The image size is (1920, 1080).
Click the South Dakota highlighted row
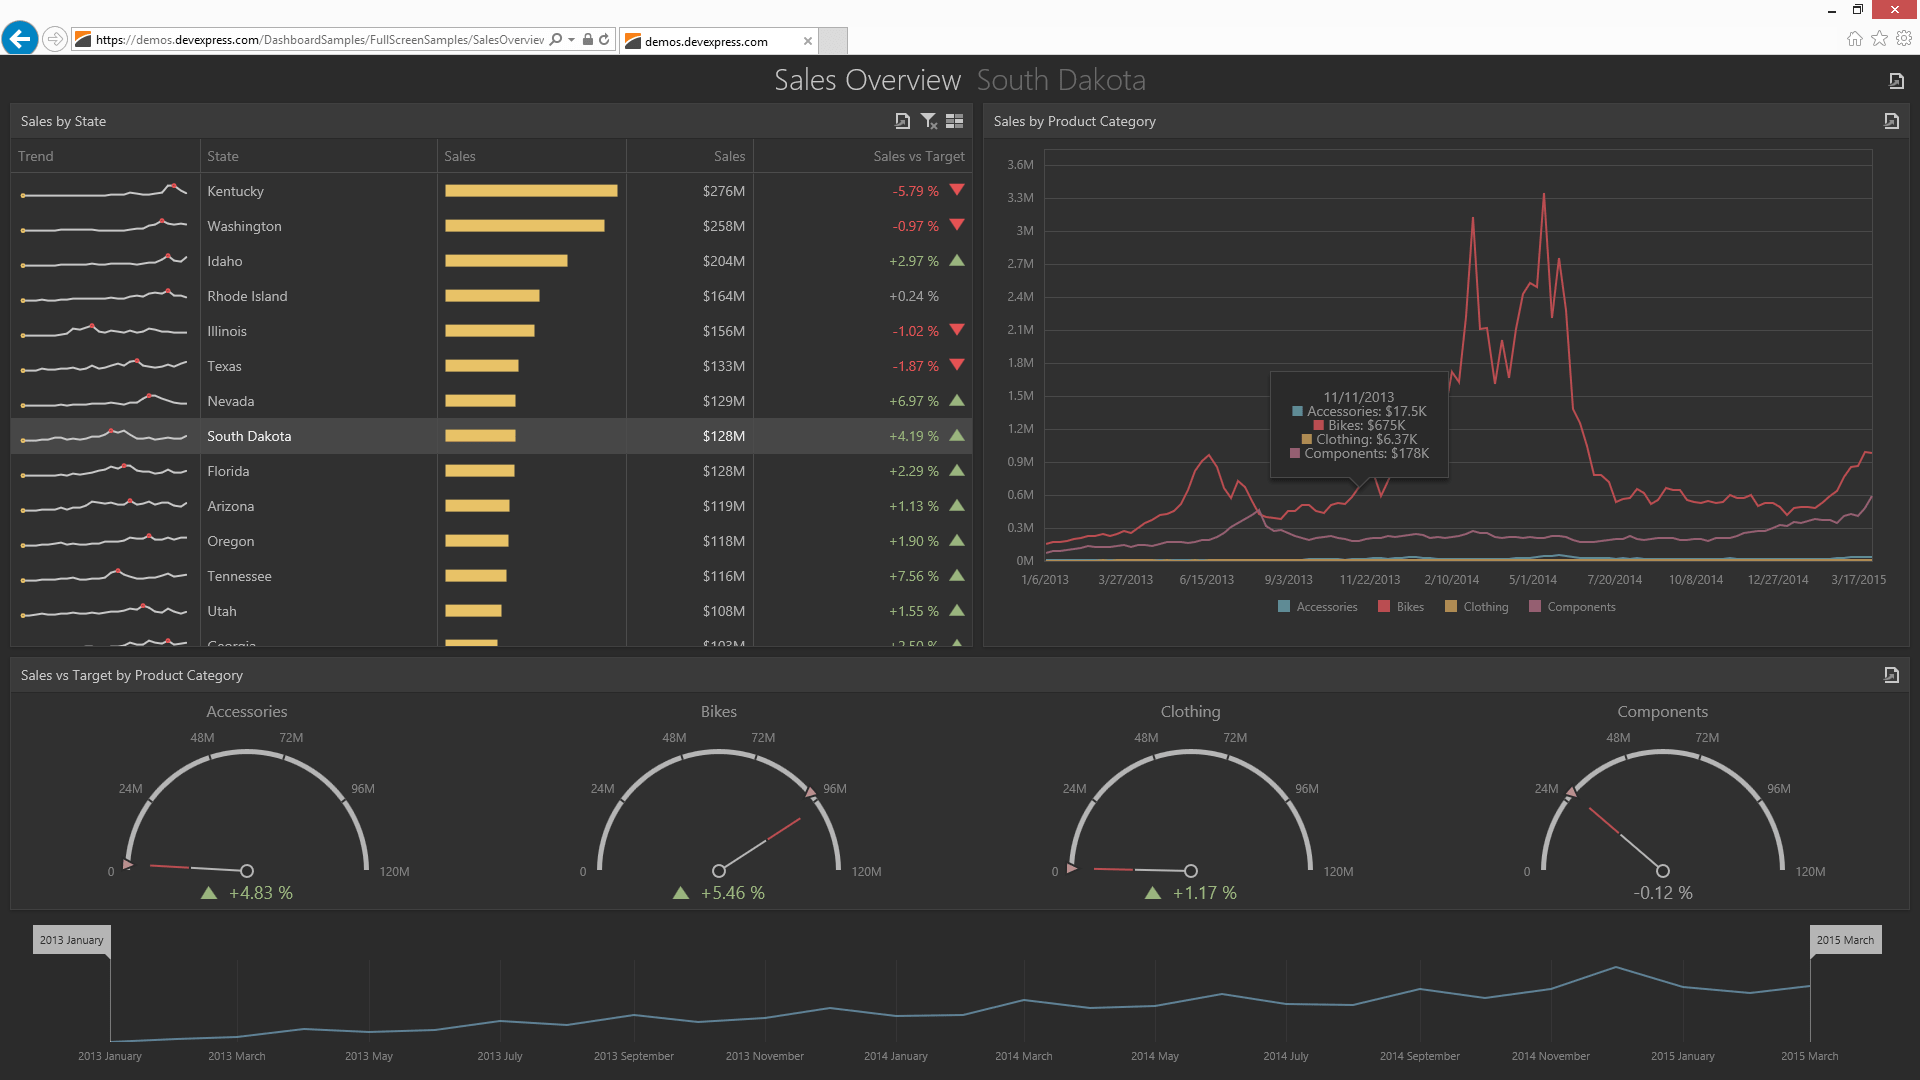[x=491, y=436]
